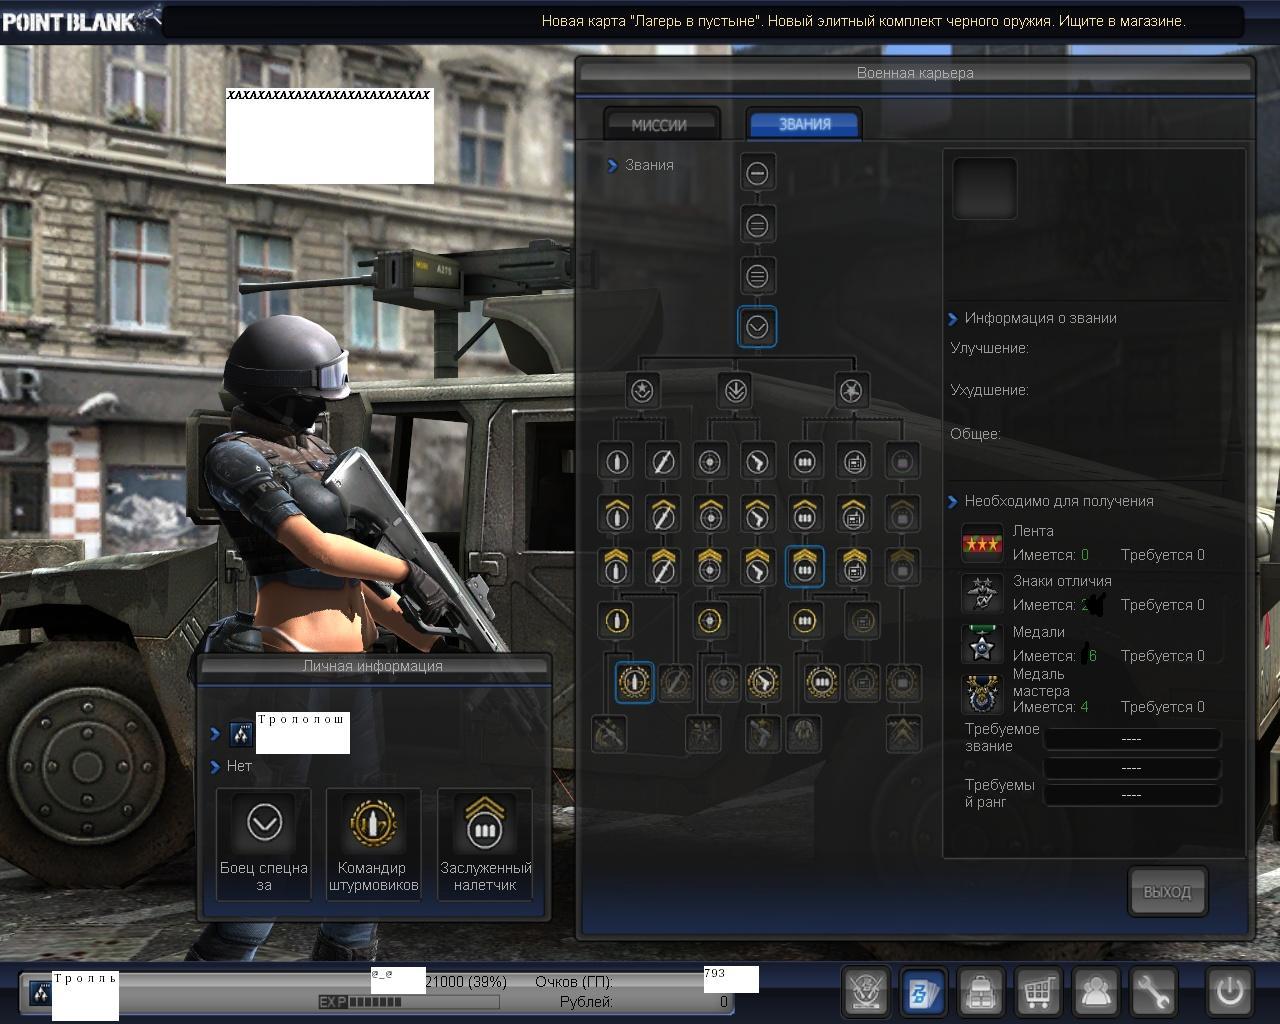Choose the double-chevron single-bullet rank in tree
The image size is (1280, 1024).
tap(616, 567)
